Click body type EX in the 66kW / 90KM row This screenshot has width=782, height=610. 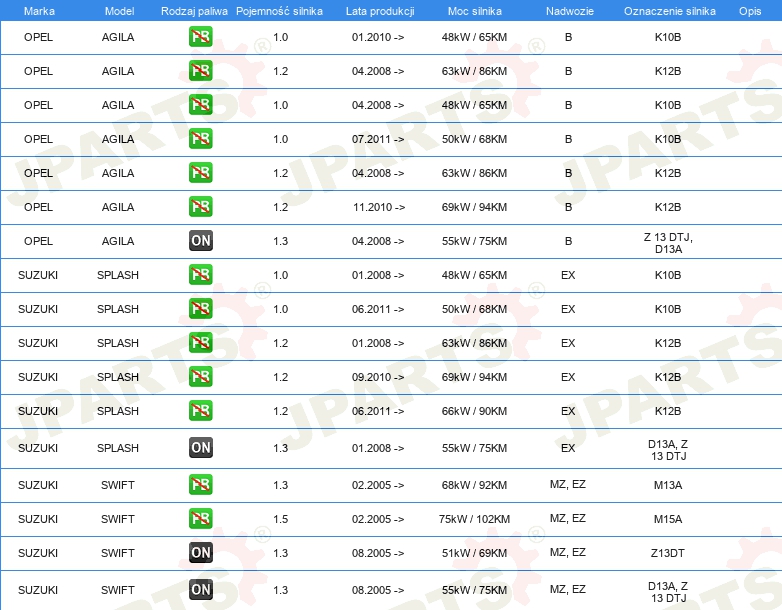point(568,411)
